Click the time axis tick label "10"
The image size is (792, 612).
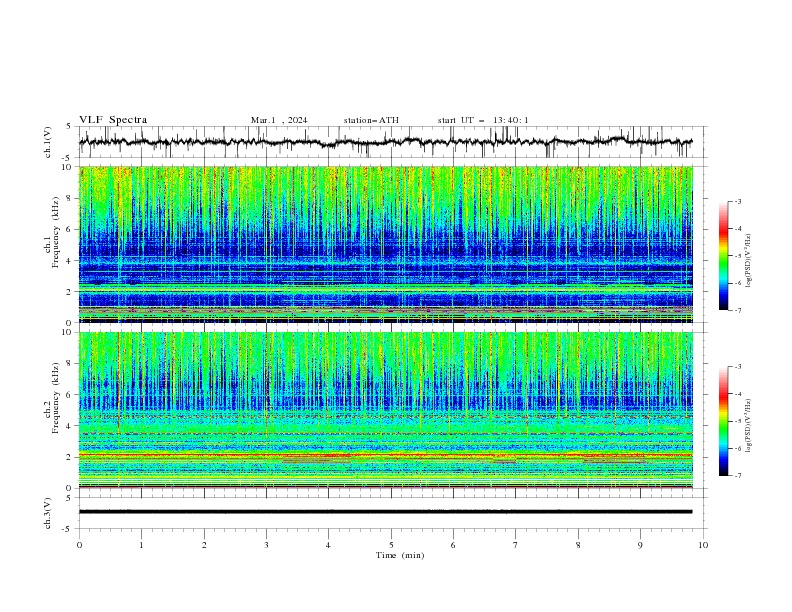(x=703, y=545)
